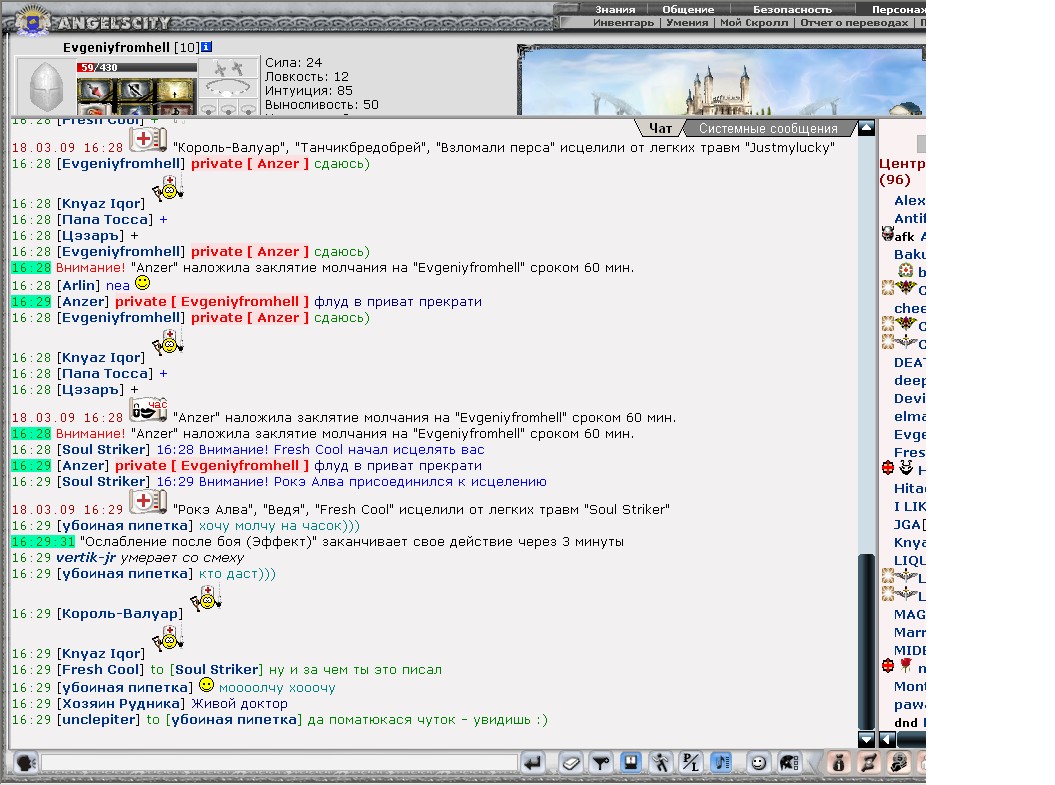Click the Knyaz Iqor nickname link in chat
Screen dimensions: 1055x785
(100, 204)
